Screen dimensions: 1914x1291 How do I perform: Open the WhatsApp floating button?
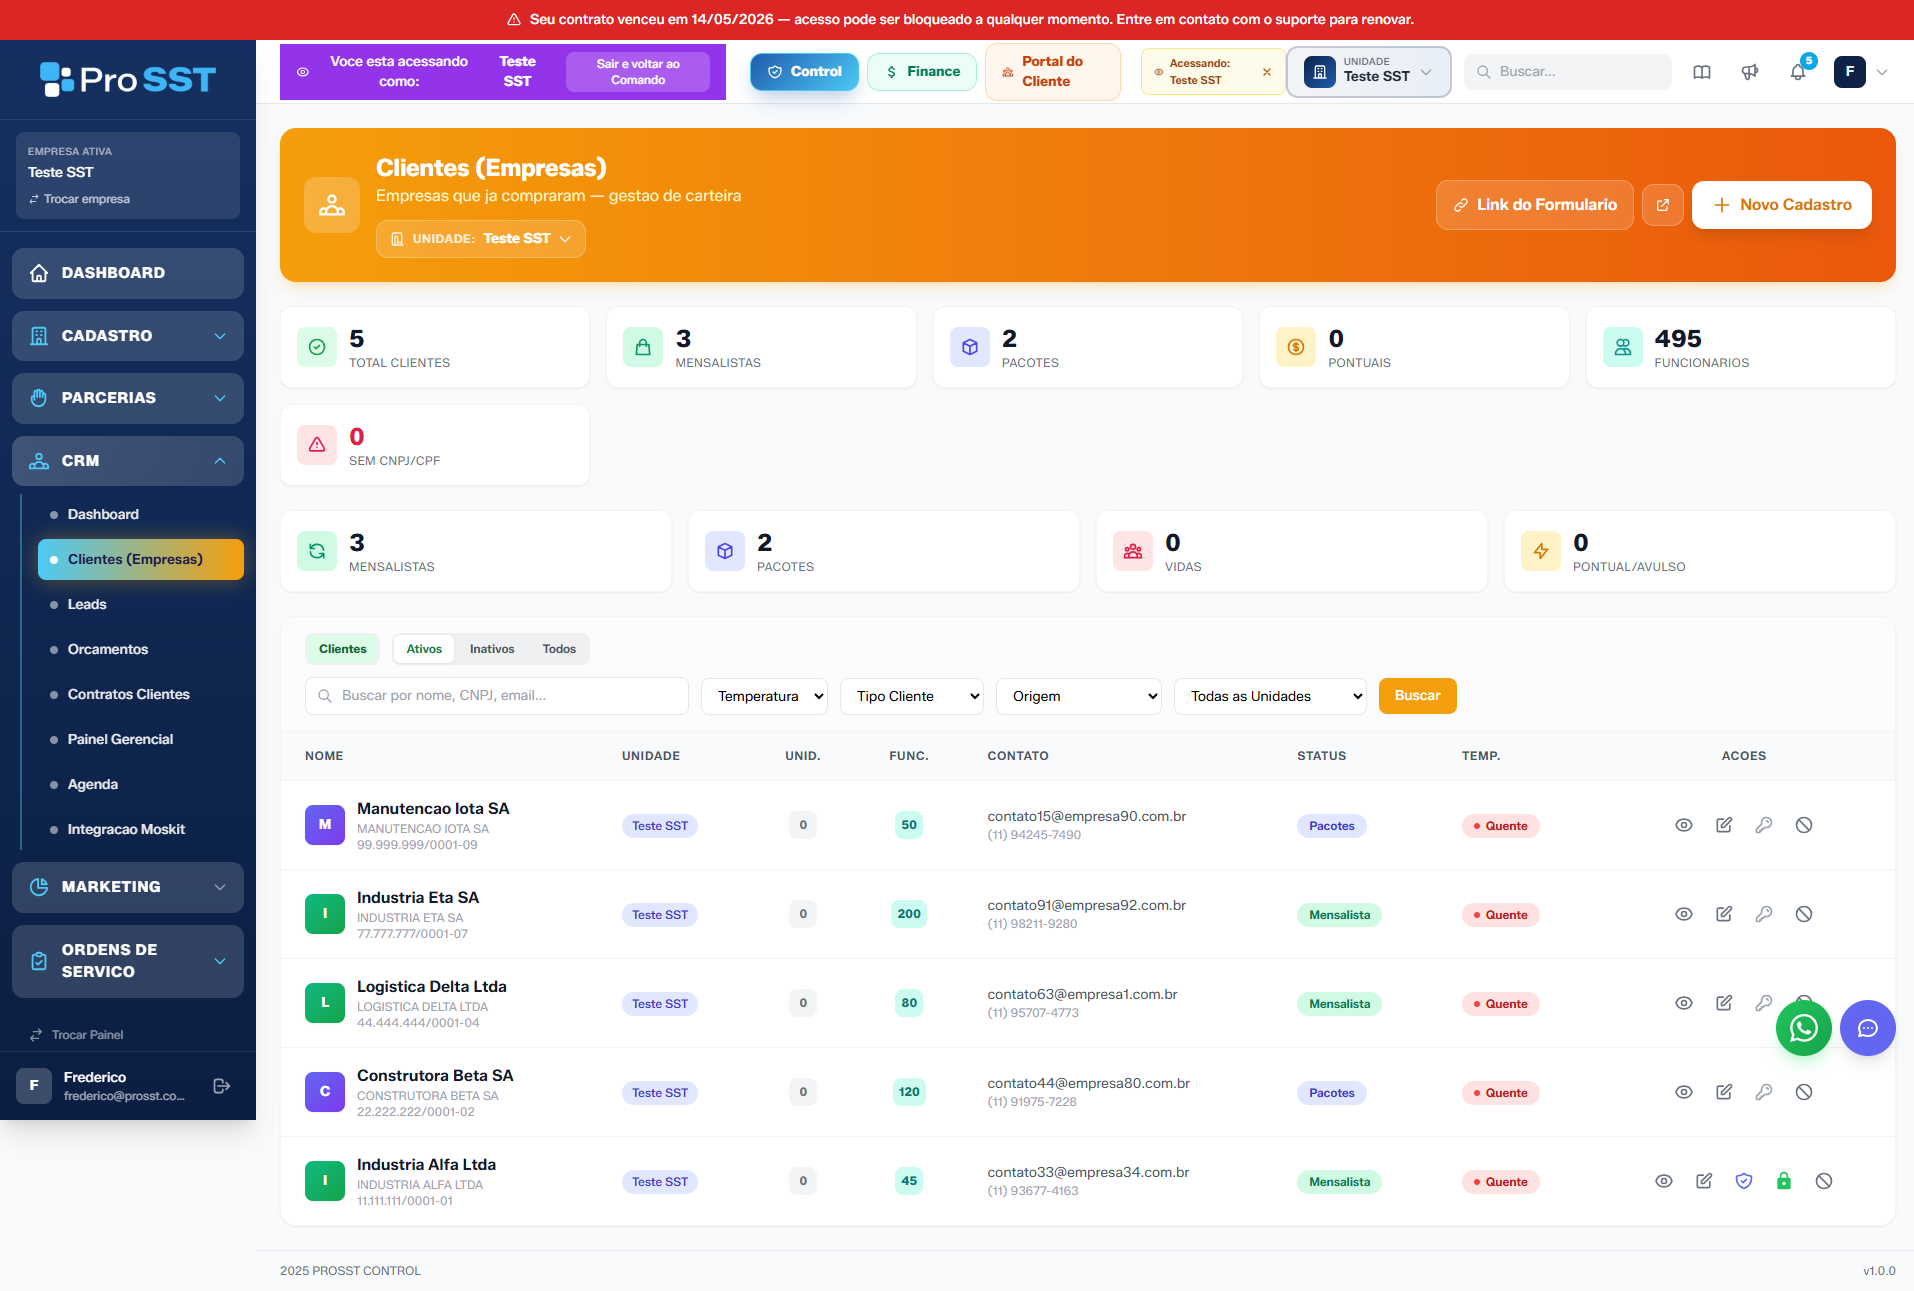(1803, 1028)
